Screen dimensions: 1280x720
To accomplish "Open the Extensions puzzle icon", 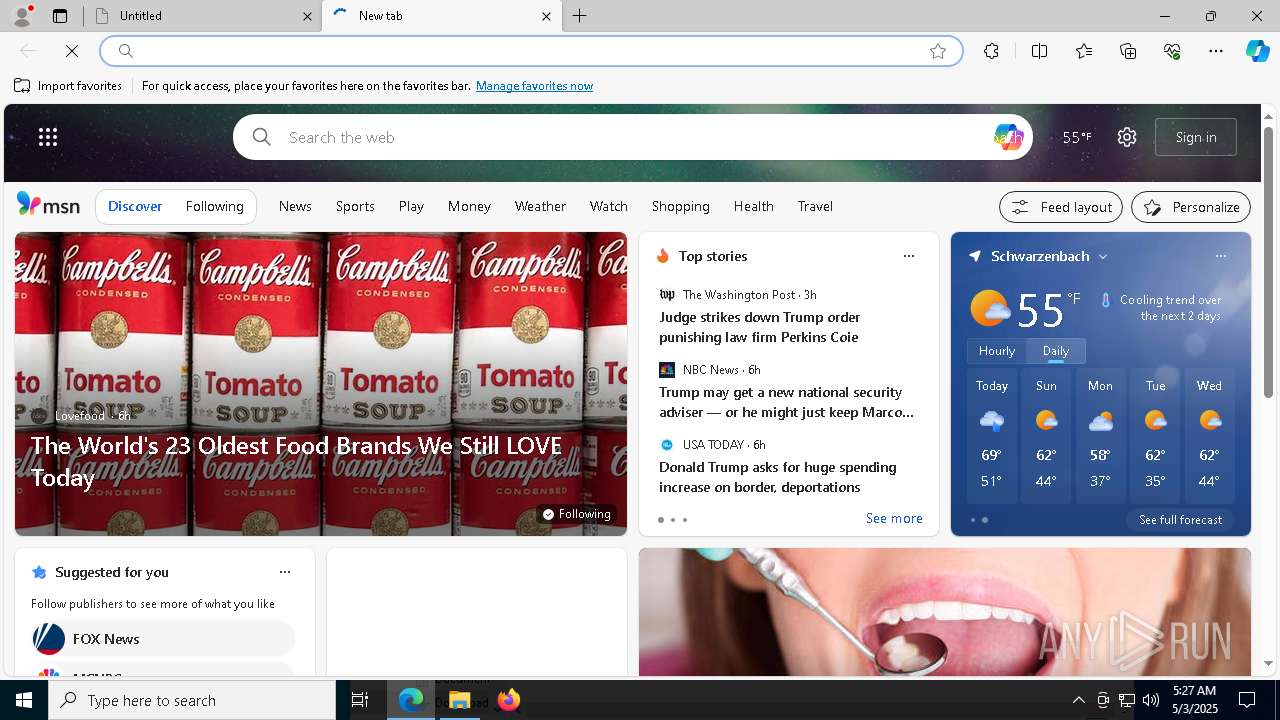I will pyautogui.click(x=991, y=51).
